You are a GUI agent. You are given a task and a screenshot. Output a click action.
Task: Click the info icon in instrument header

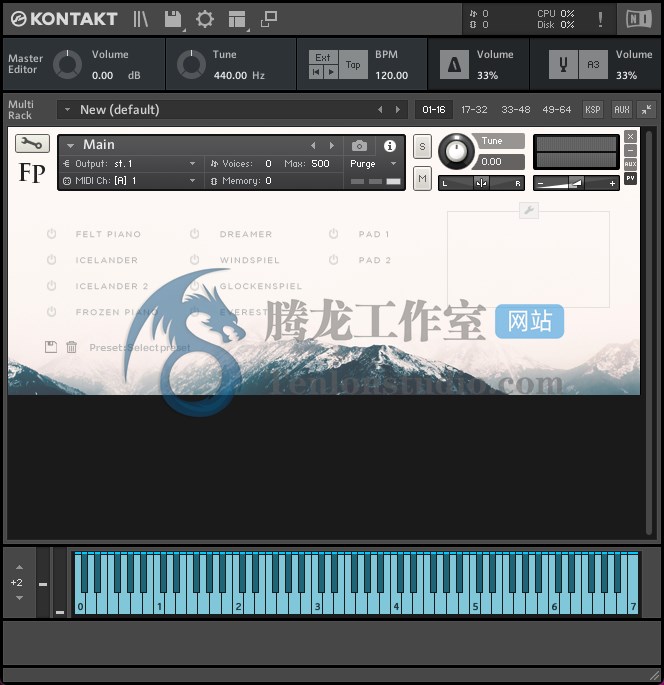tap(390, 145)
